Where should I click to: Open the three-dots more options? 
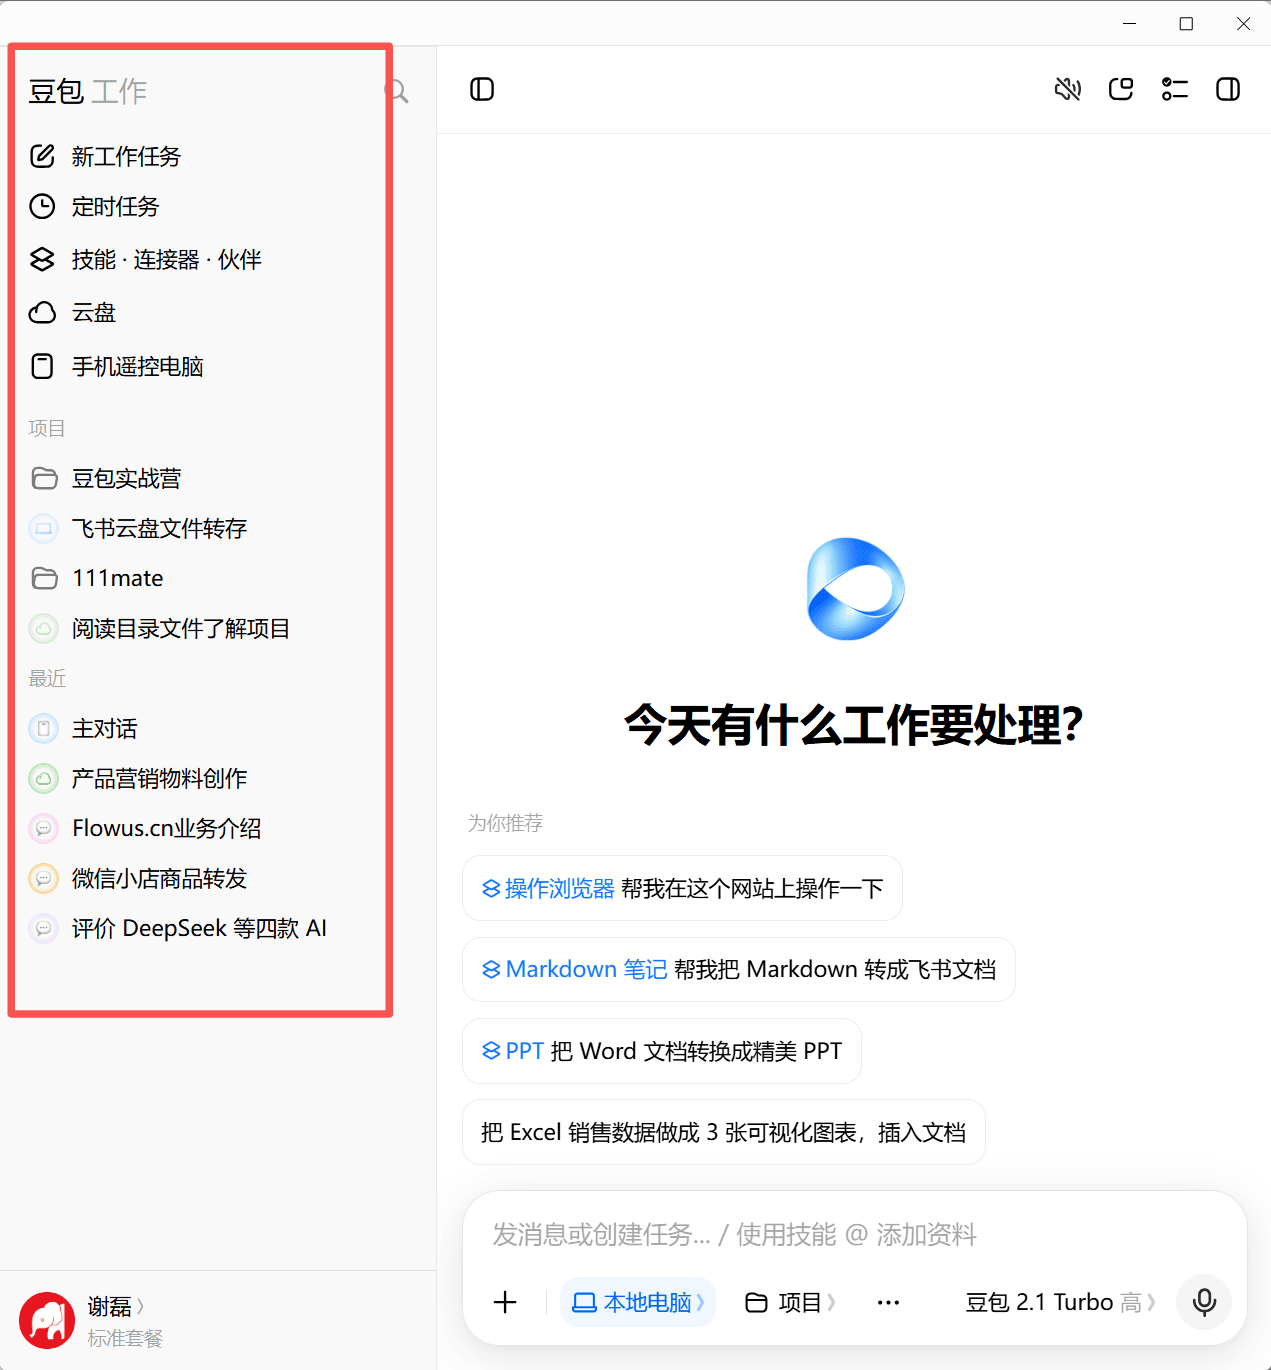888,1302
